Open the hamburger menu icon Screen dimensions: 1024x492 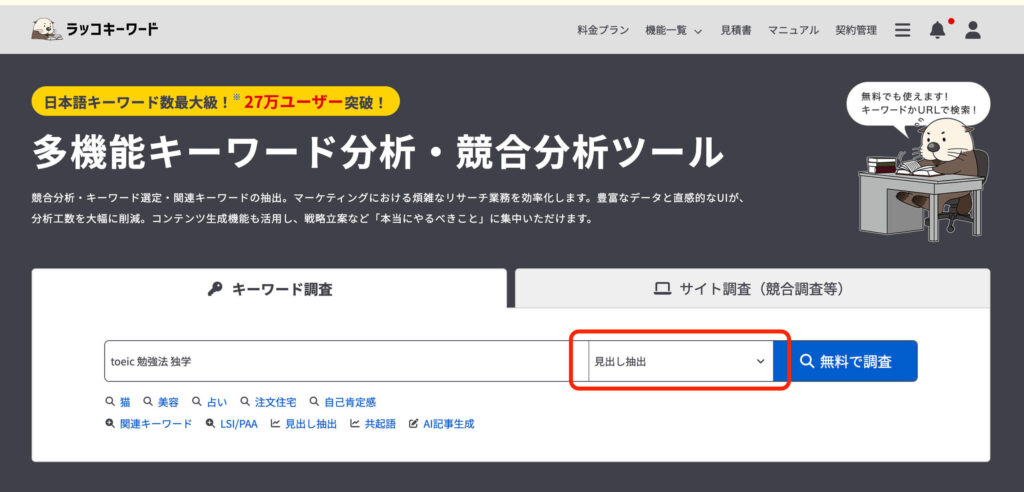903,30
